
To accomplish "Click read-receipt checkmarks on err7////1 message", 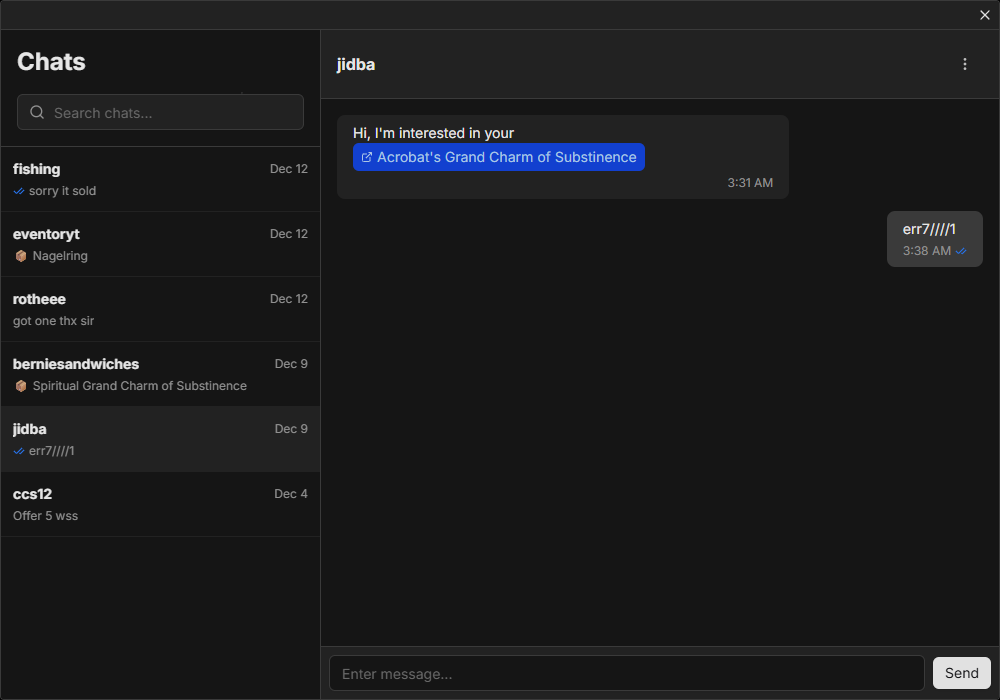I will pyautogui.click(x=961, y=251).
